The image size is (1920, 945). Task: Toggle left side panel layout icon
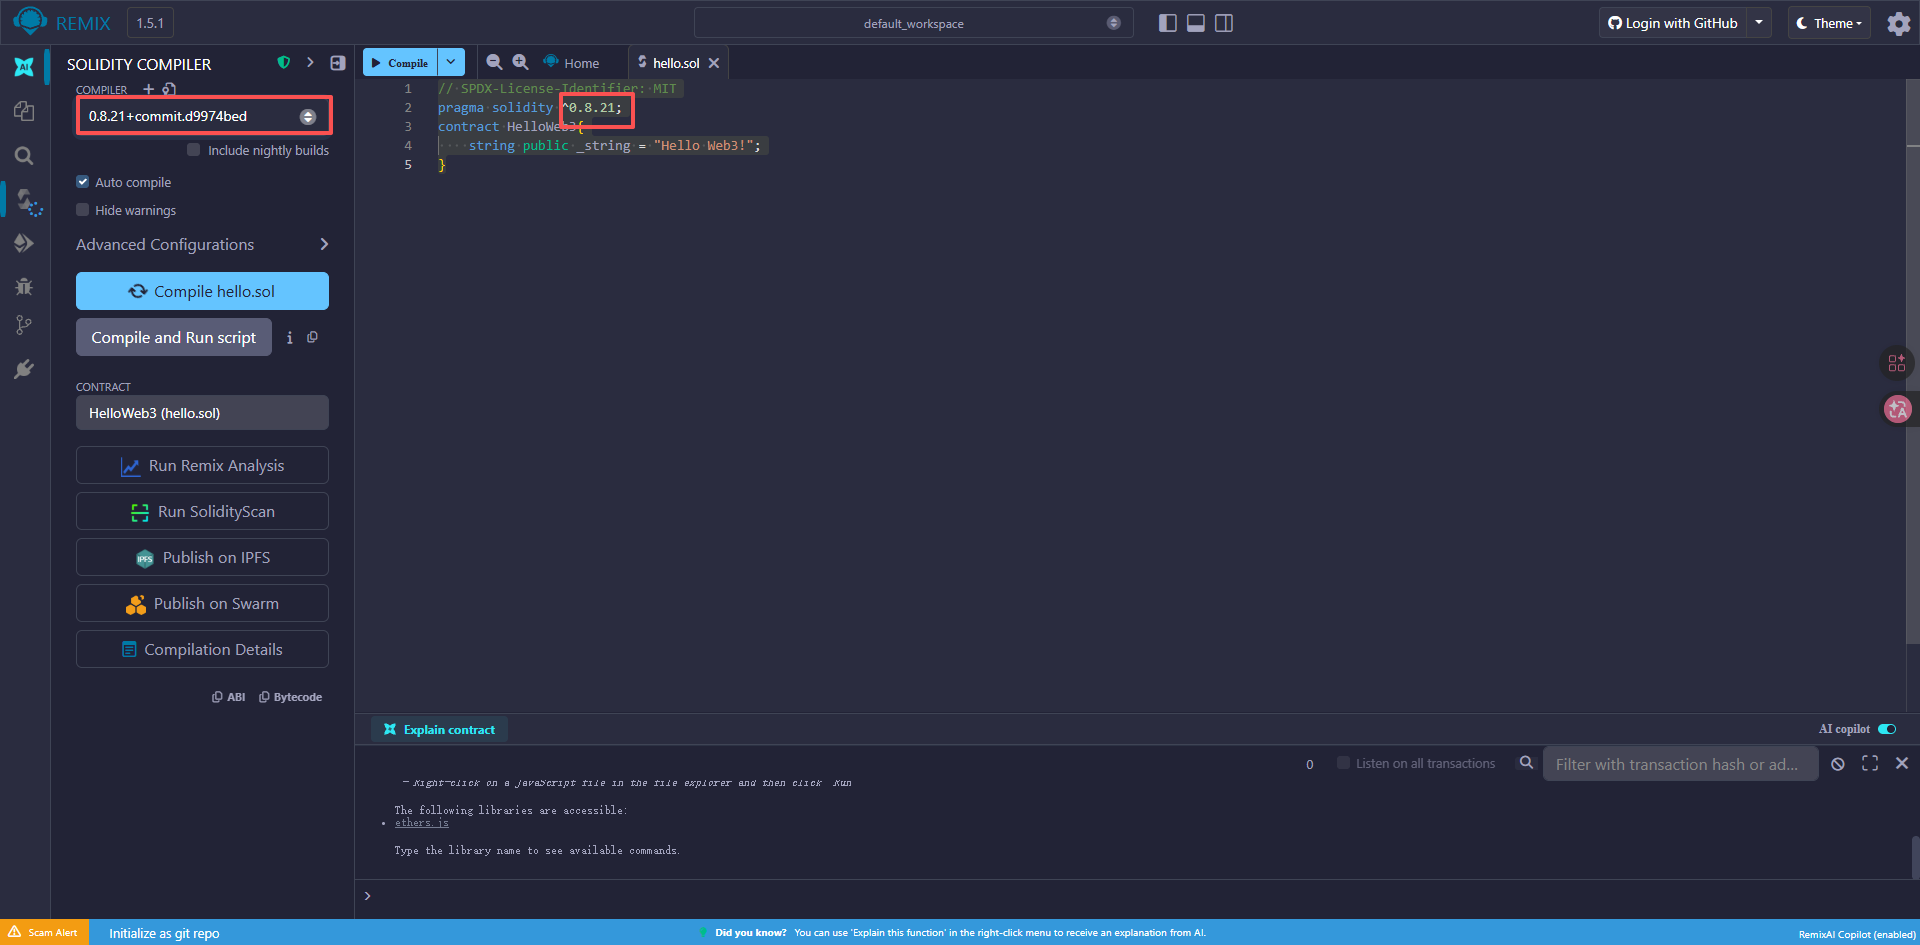(1167, 23)
